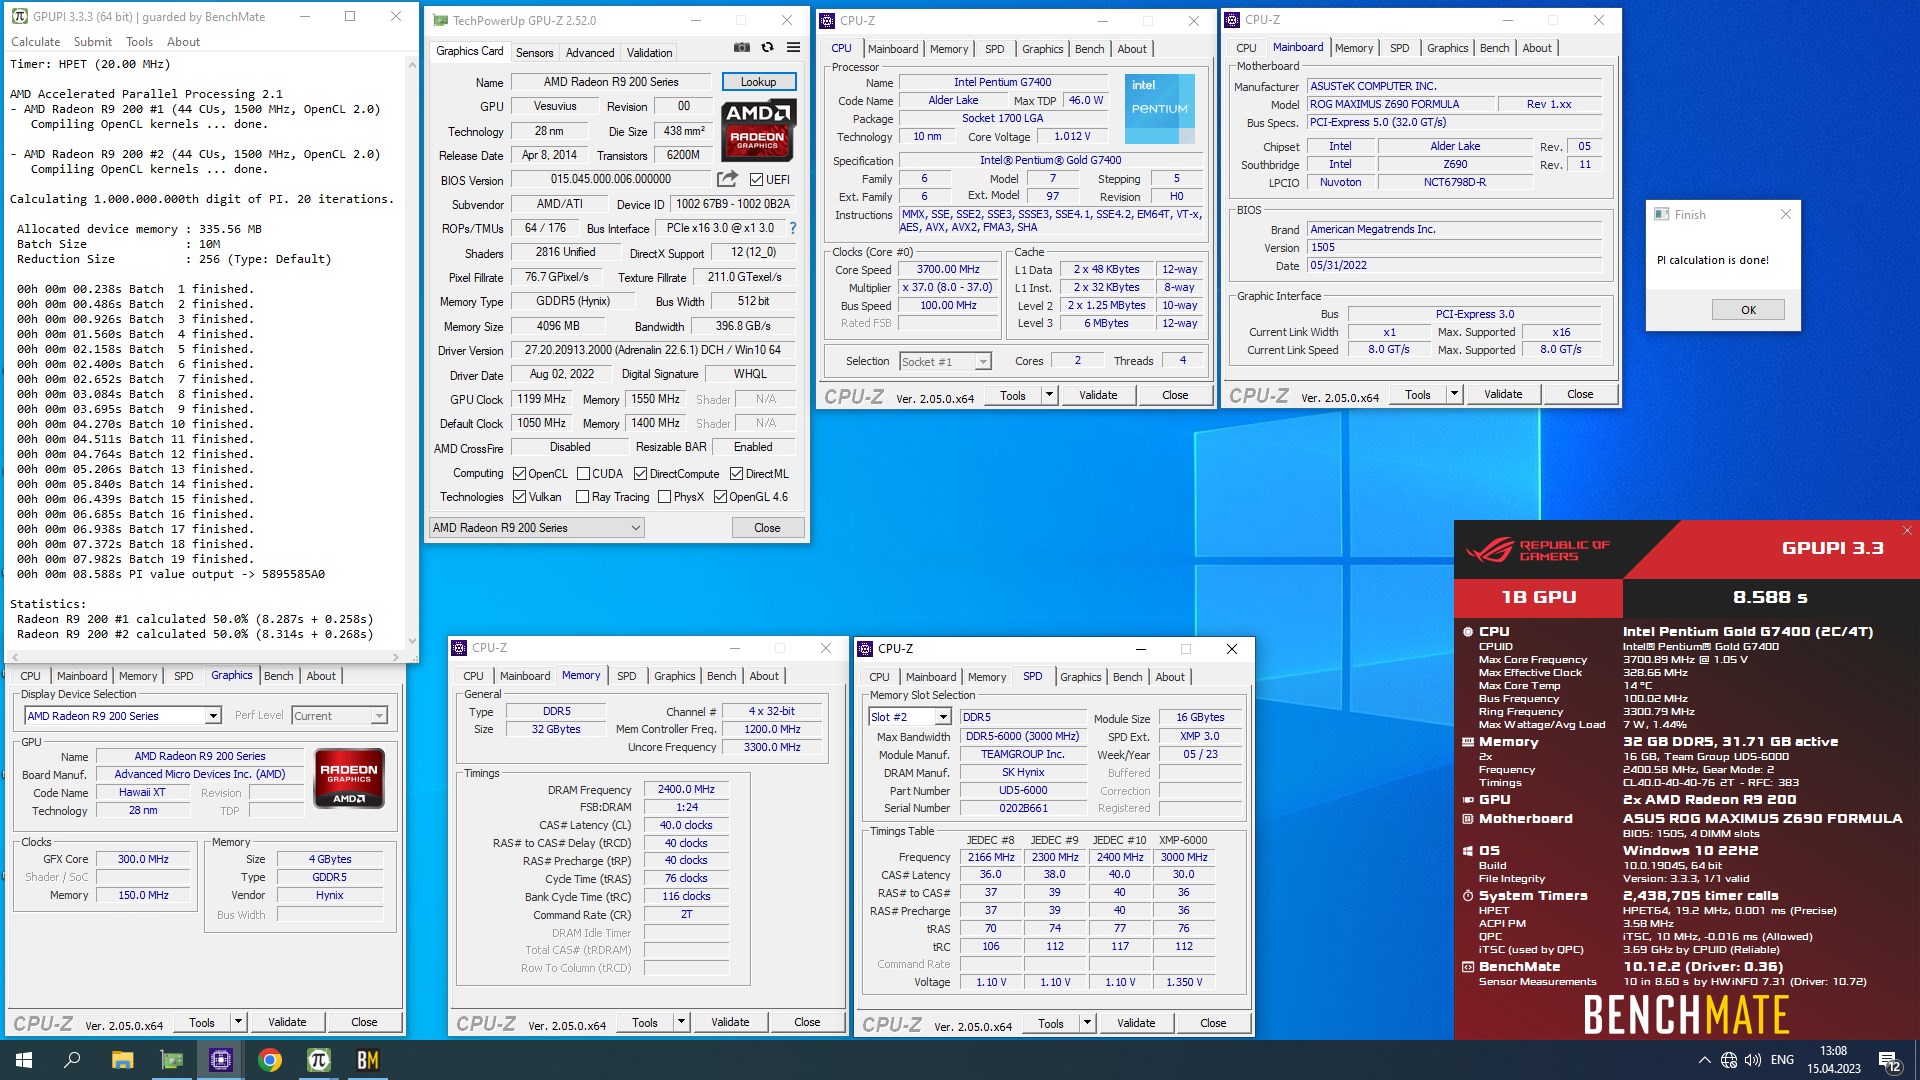Toggle the Ray Tracing checkbox
Image resolution: width=1920 pixels, height=1080 pixels.
tap(582, 497)
